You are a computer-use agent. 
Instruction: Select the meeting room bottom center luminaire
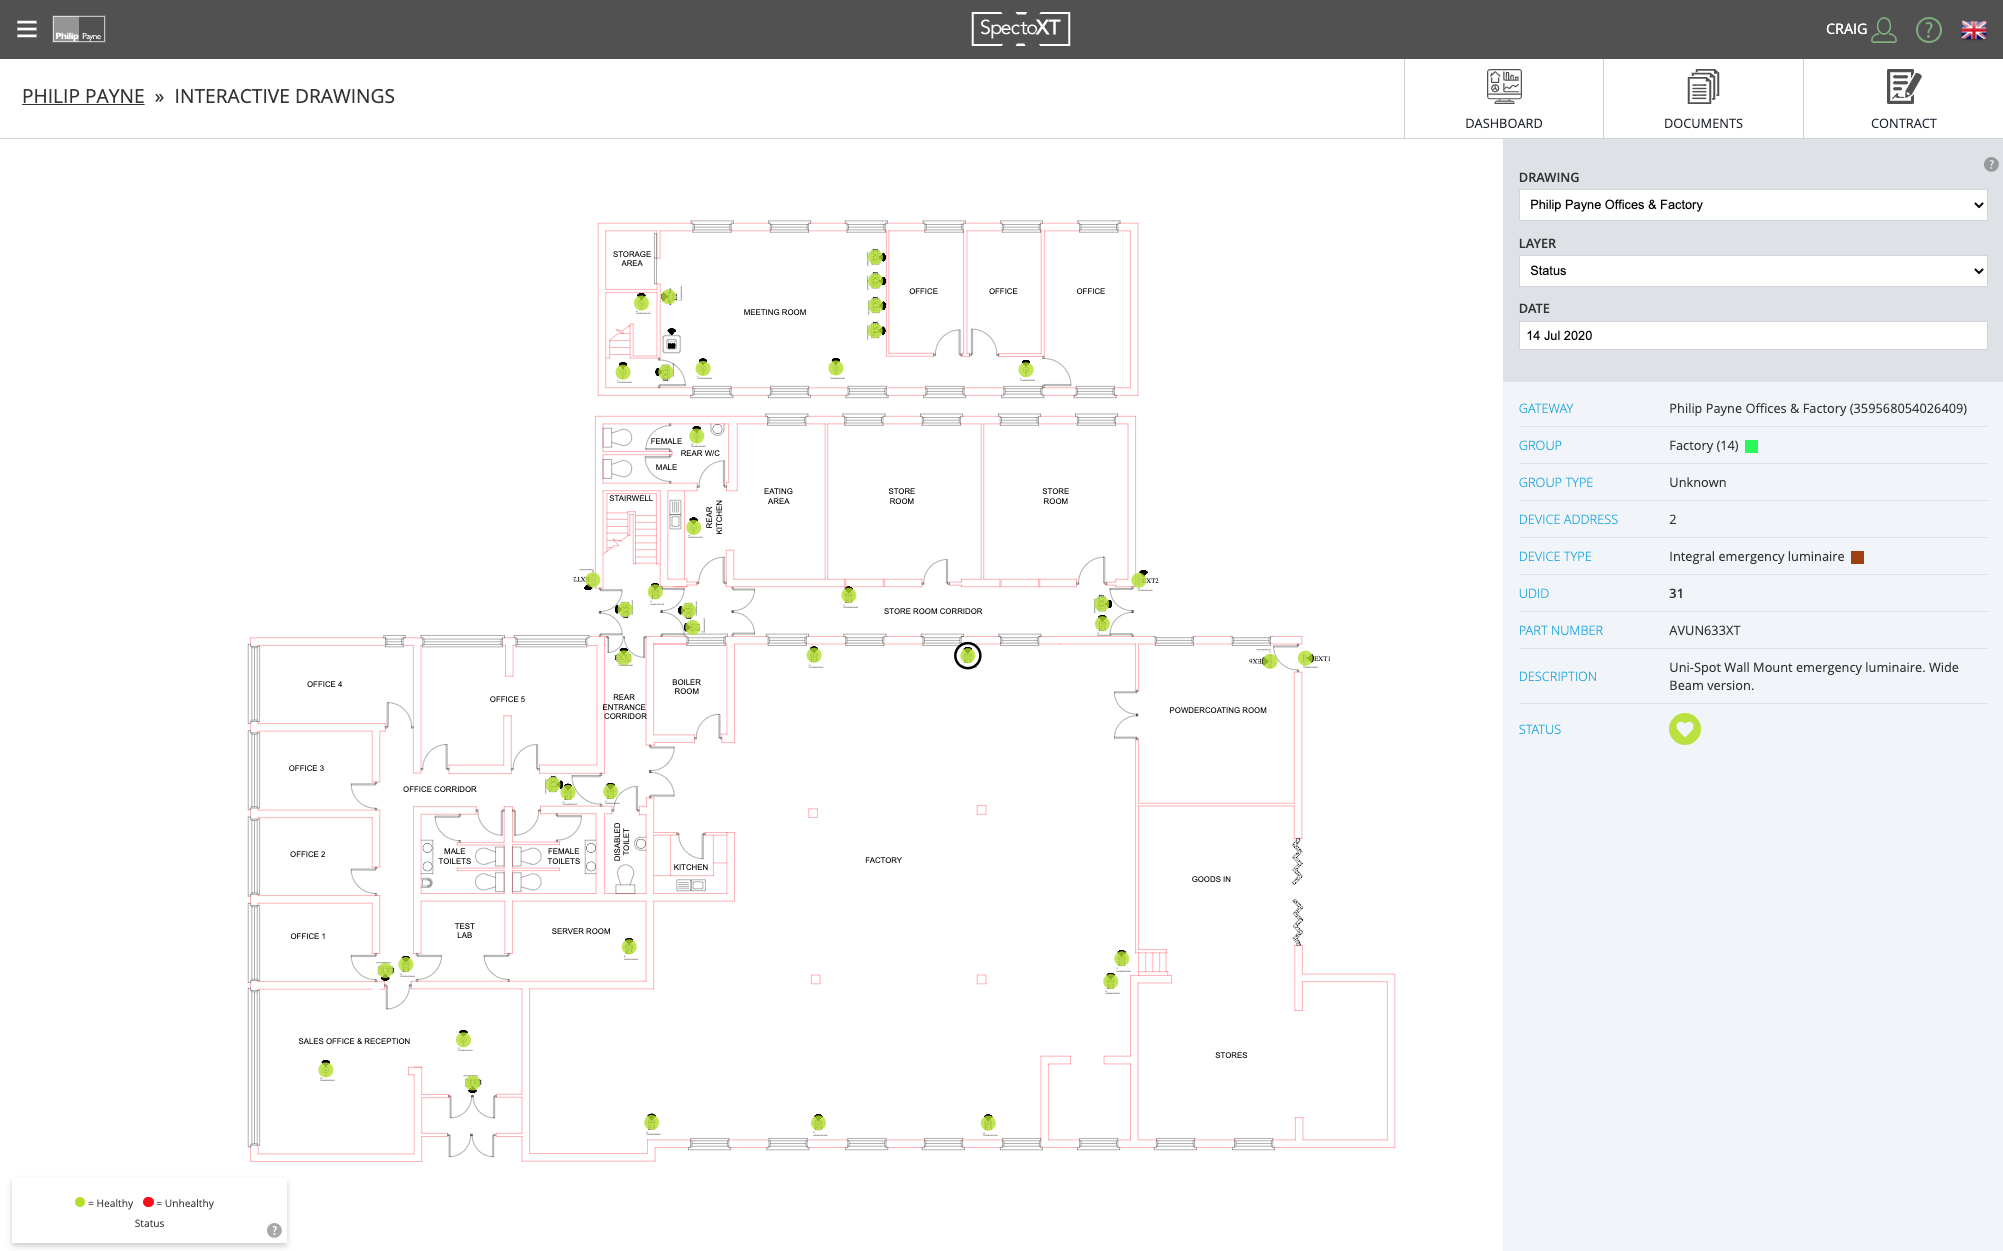[x=836, y=368]
